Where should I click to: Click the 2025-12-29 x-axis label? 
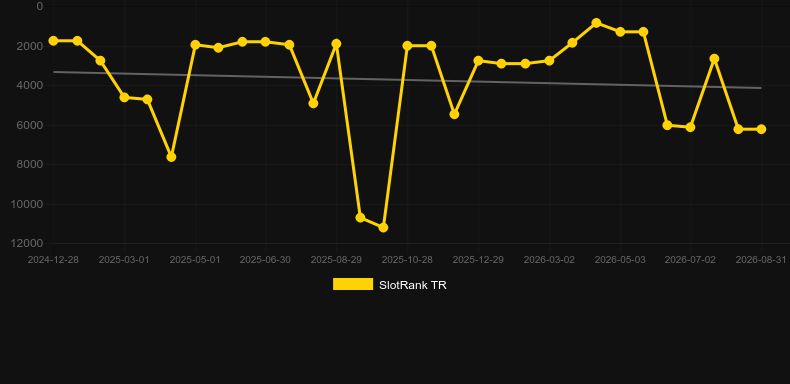click(478, 260)
